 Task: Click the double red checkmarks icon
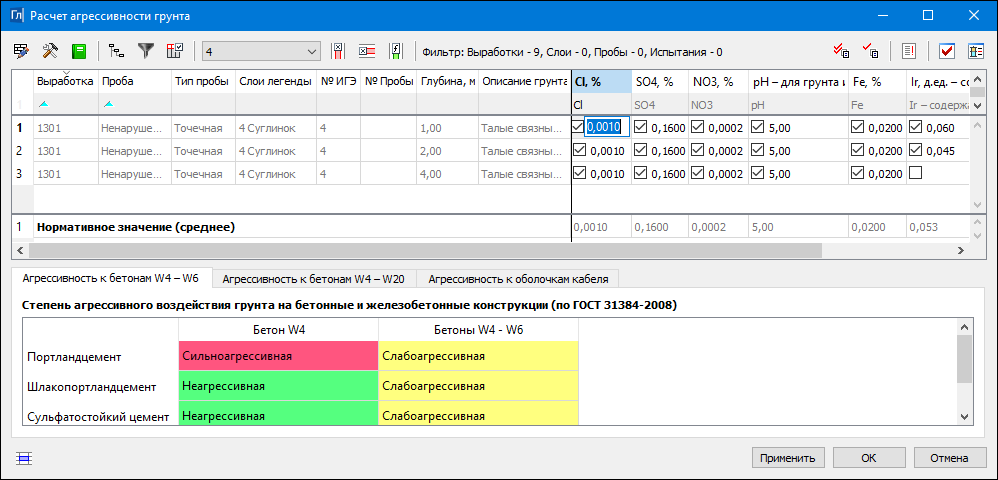coord(841,52)
